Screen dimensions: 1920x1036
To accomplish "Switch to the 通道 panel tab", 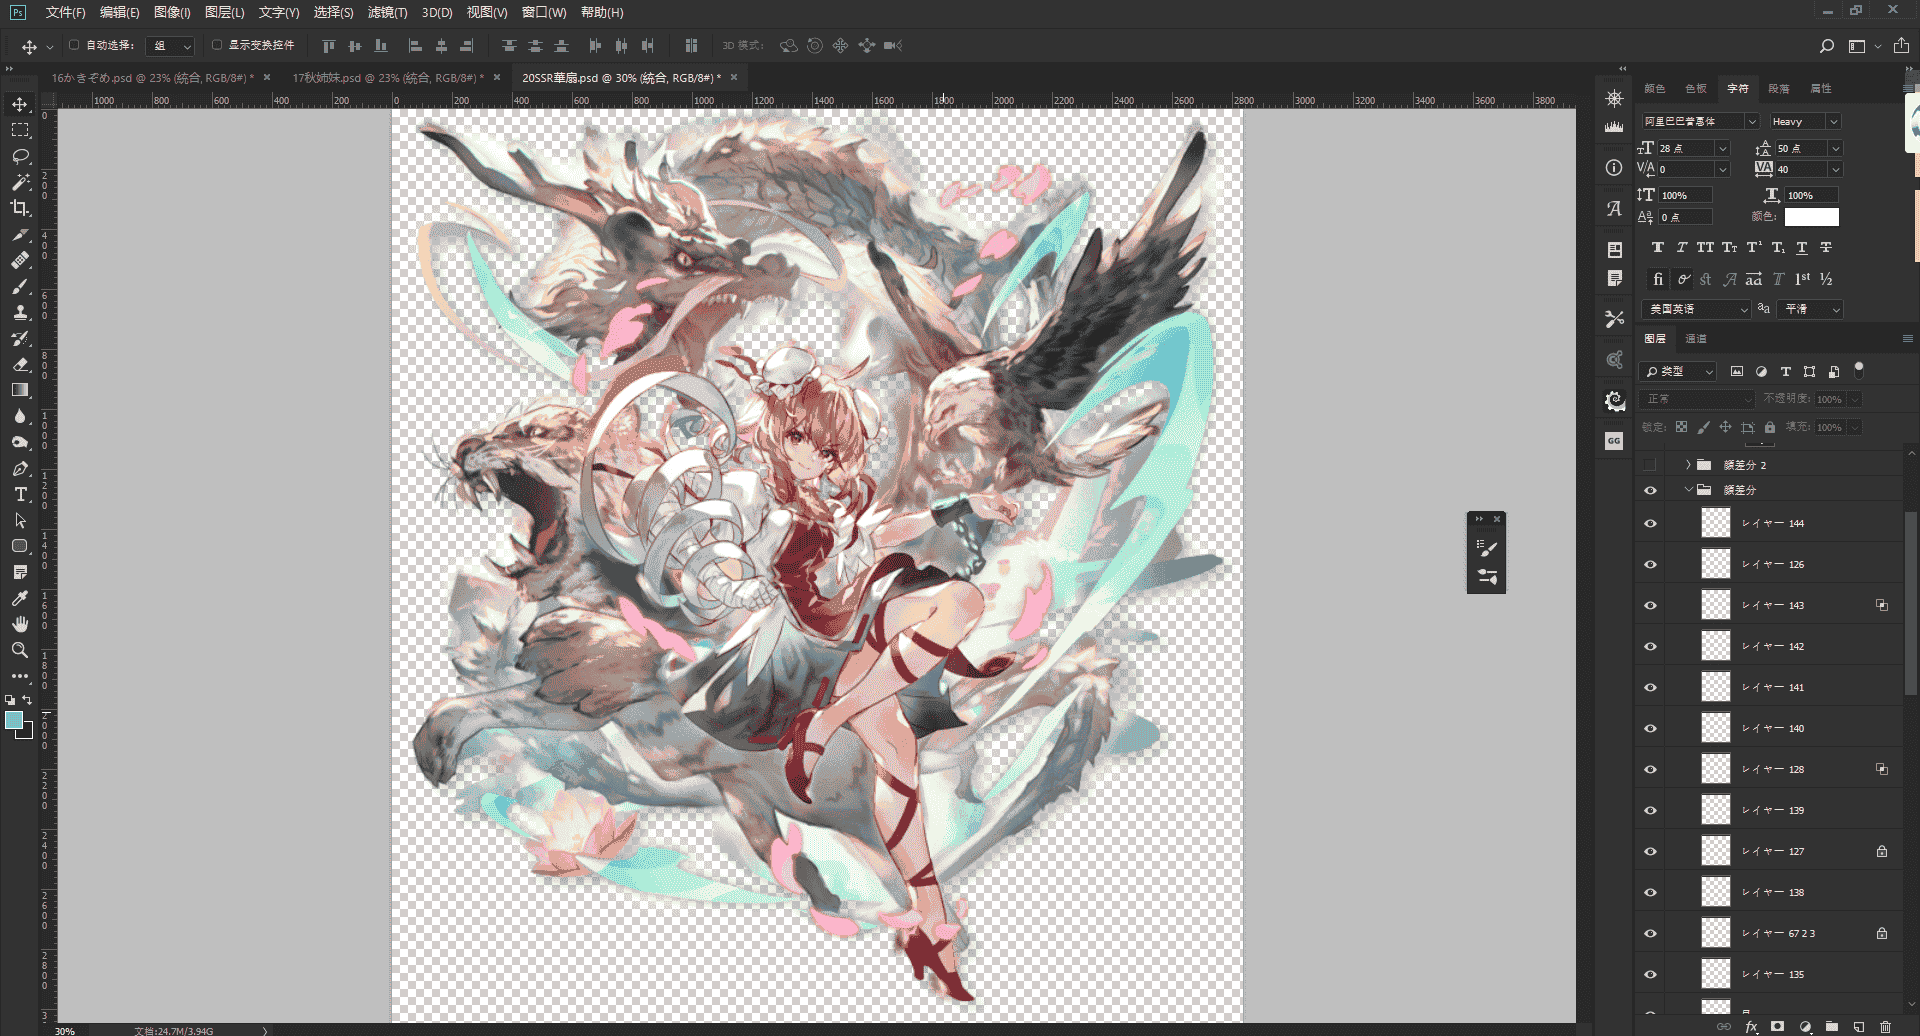I will (1696, 338).
